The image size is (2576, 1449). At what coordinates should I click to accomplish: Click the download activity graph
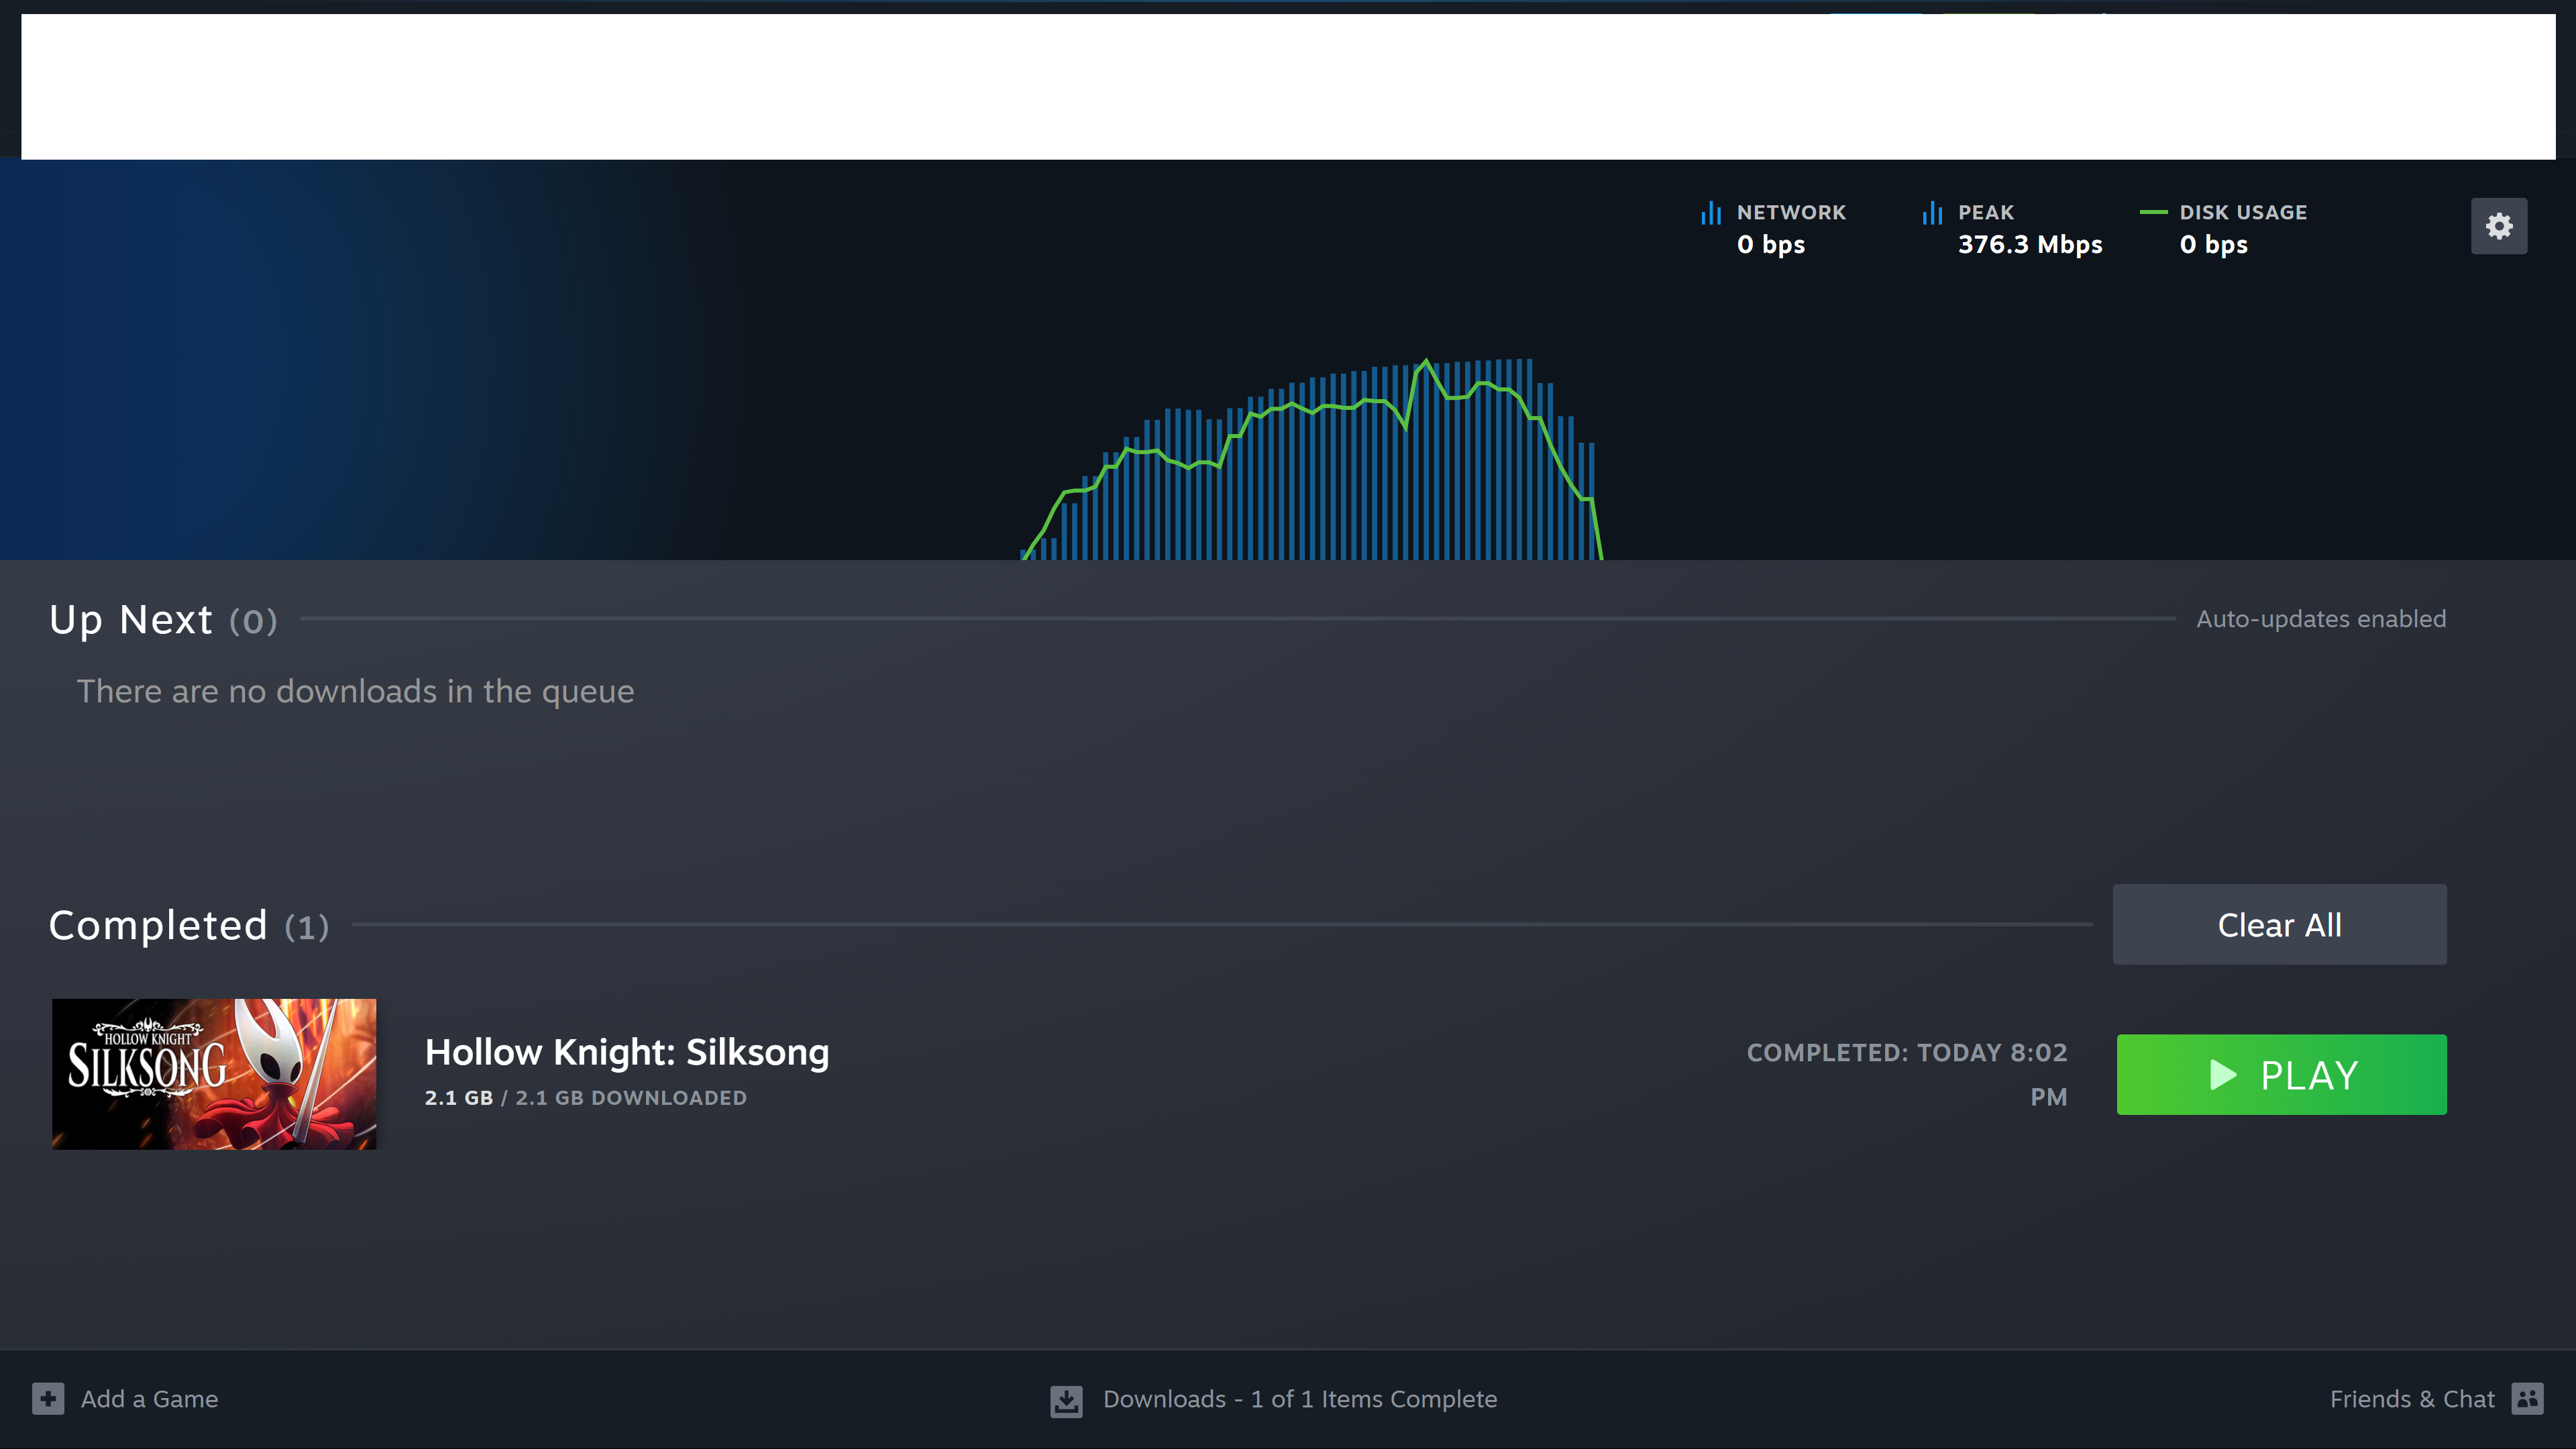pos(1311,458)
